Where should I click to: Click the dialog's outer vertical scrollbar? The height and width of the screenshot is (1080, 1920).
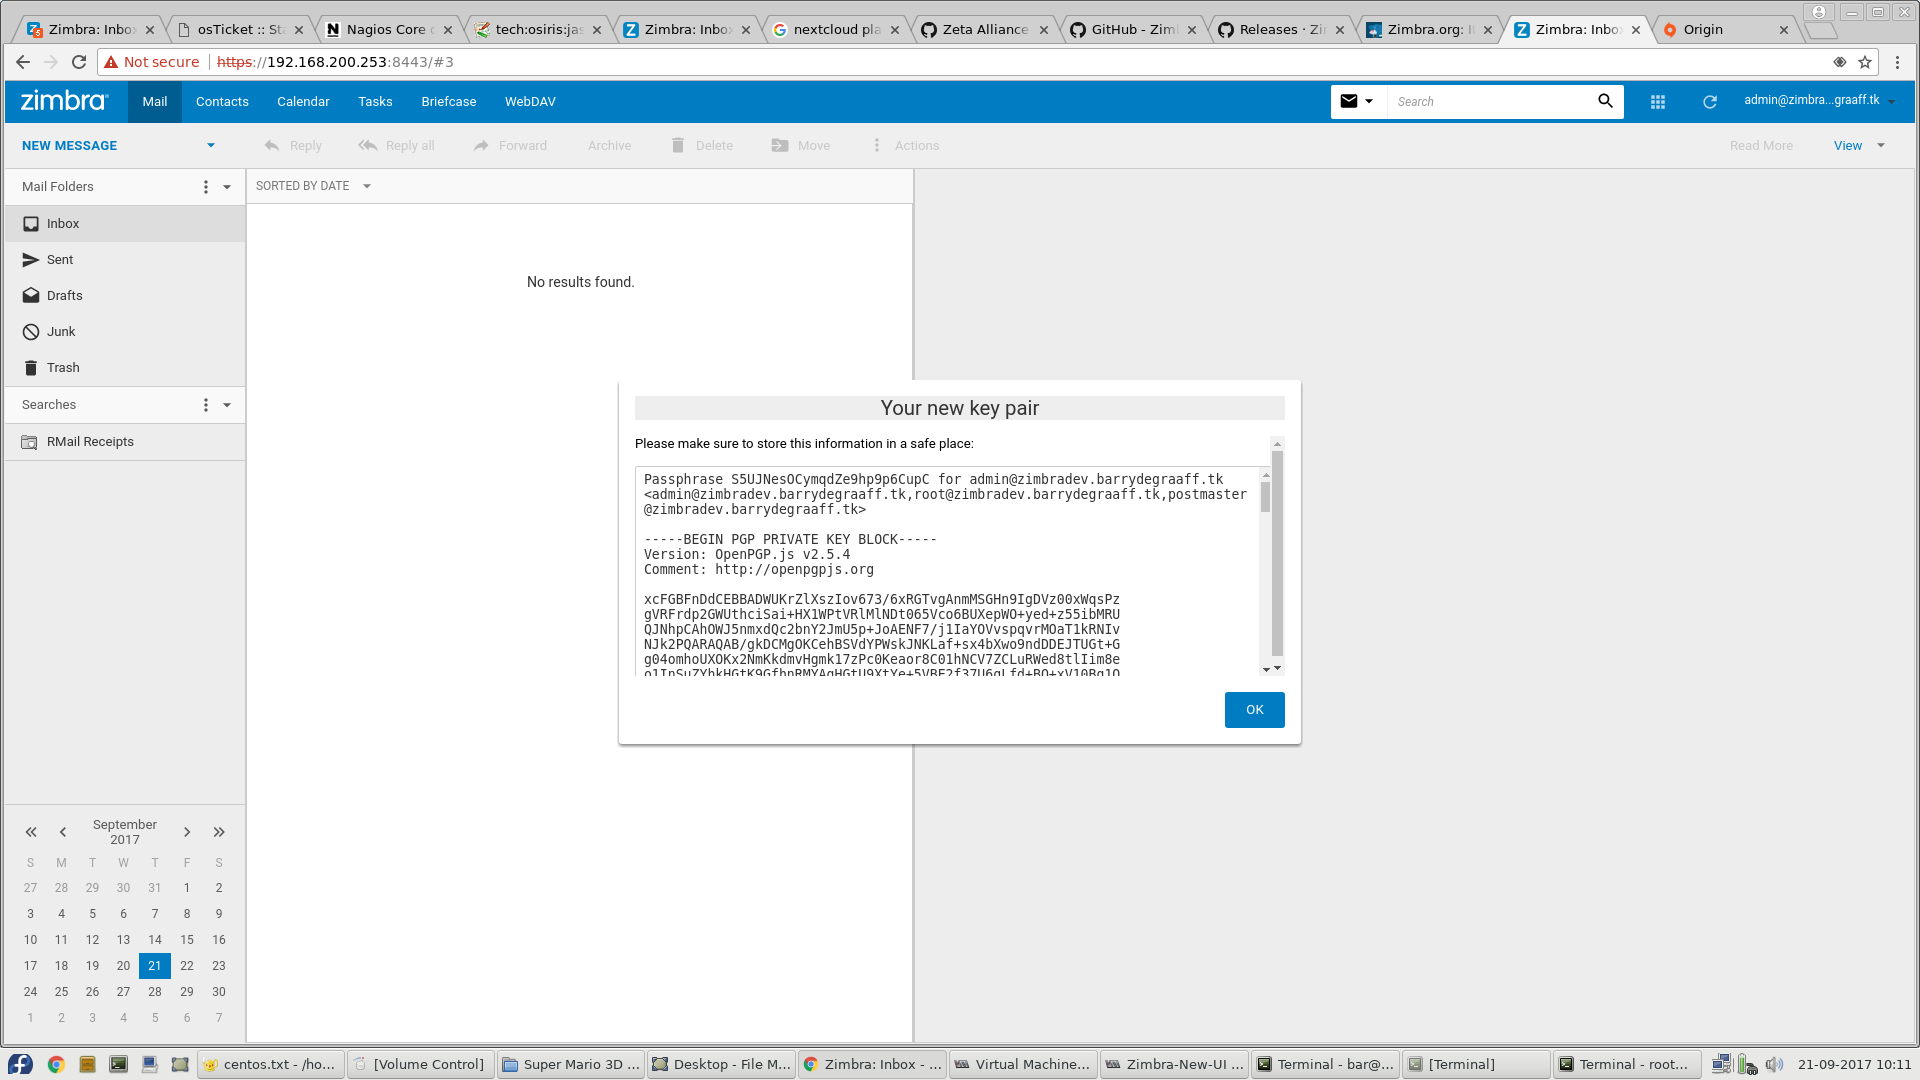1277,555
